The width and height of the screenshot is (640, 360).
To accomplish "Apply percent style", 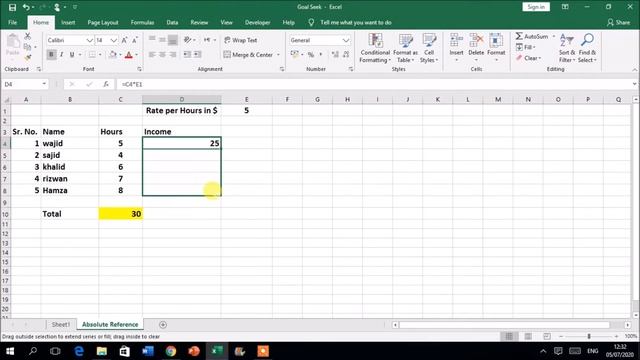I will [311, 54].
